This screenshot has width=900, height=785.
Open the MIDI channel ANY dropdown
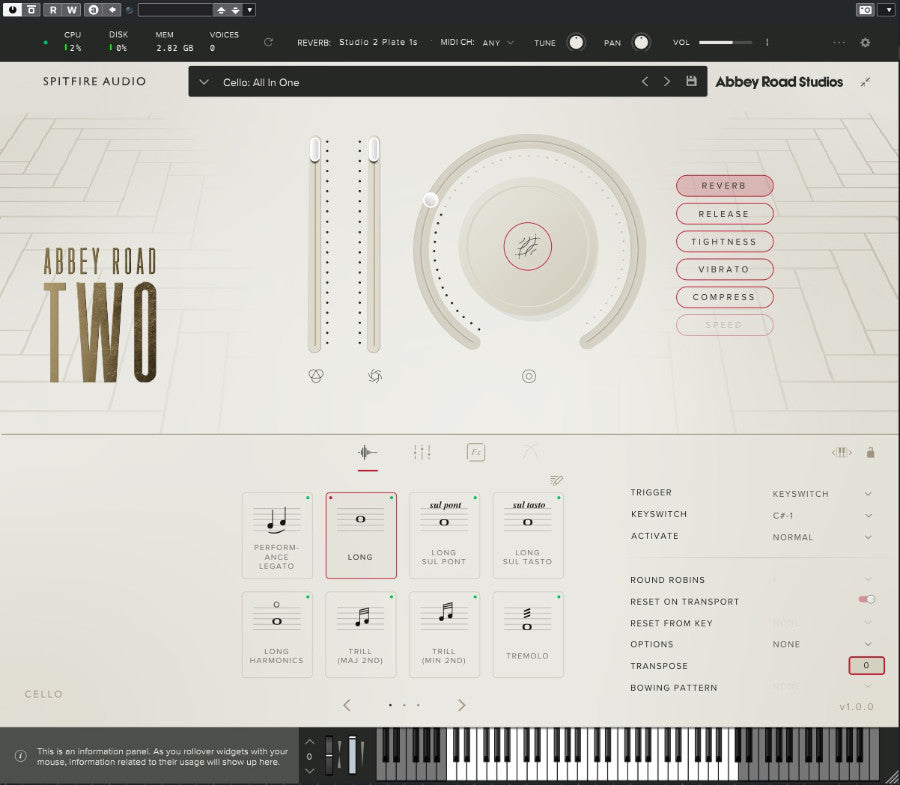[498, 42]
